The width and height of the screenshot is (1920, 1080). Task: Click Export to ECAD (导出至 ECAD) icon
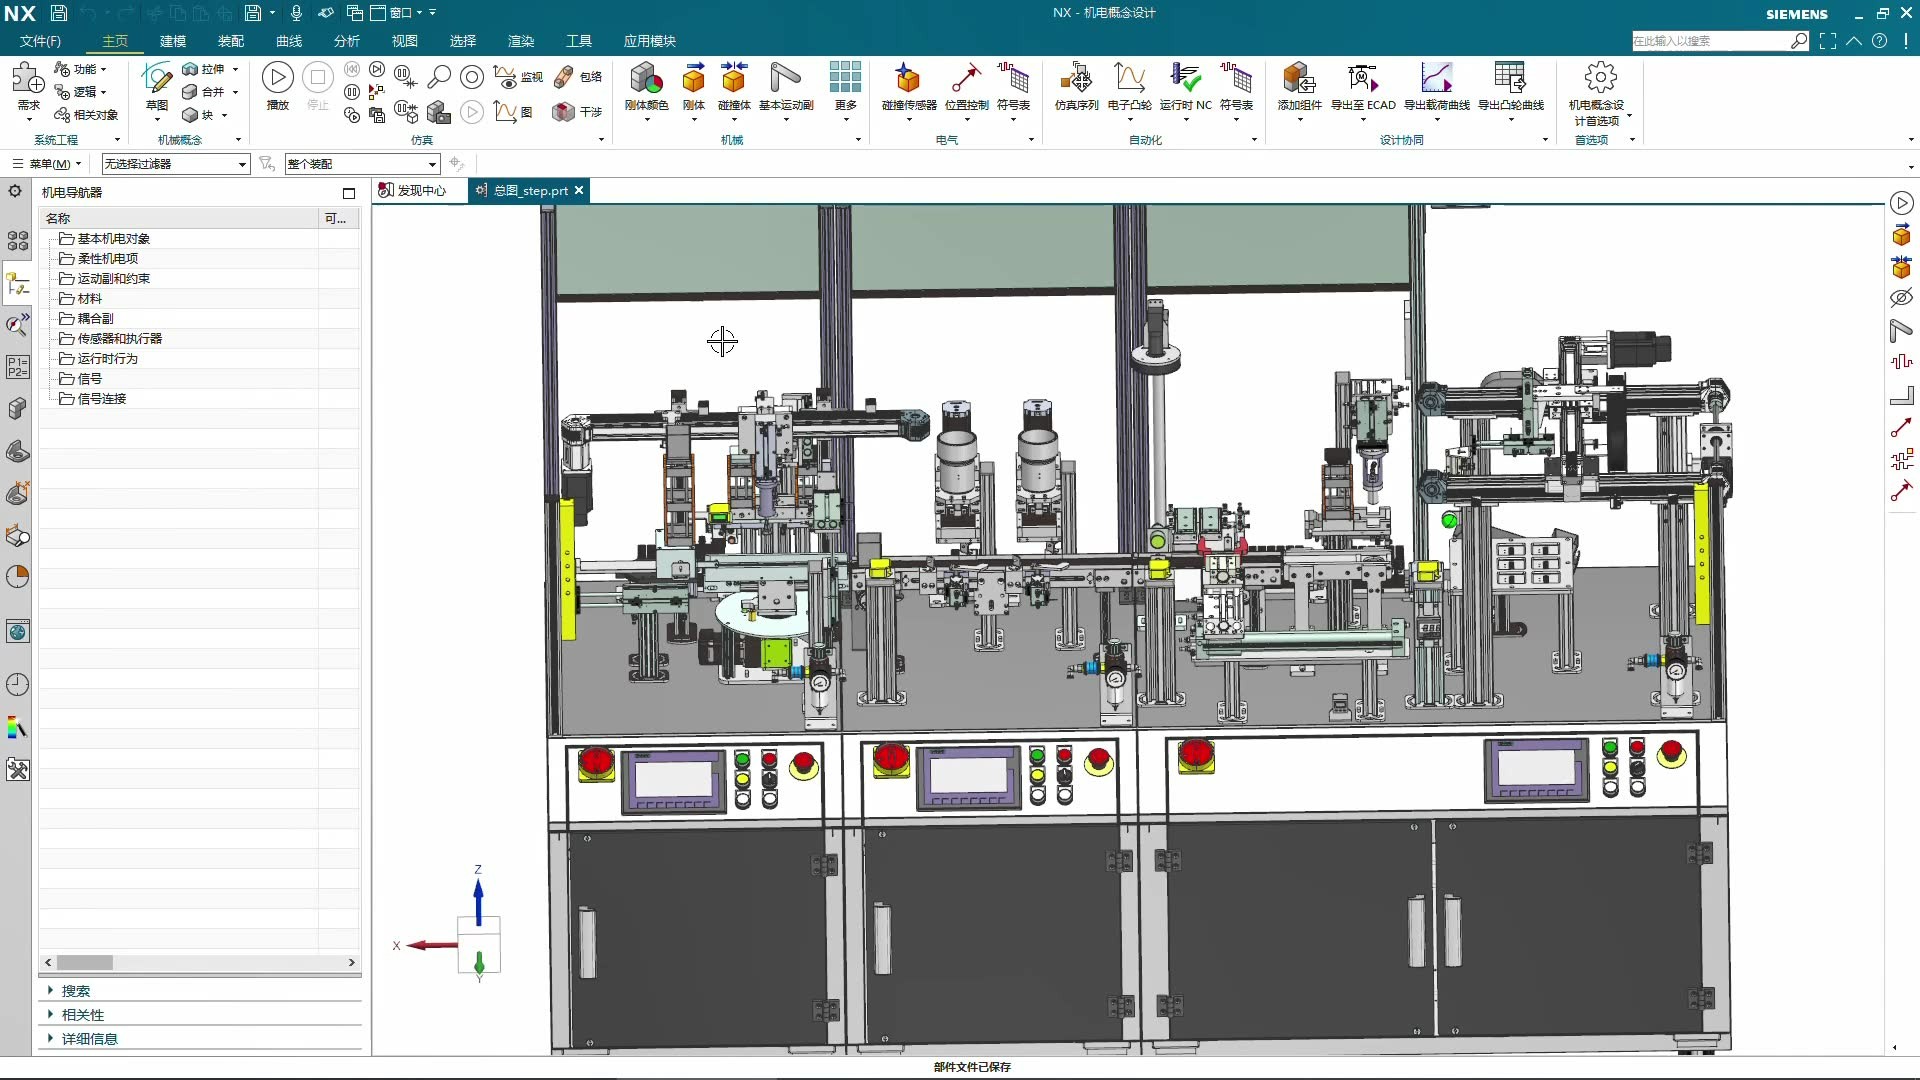[x=1362, y=79]
